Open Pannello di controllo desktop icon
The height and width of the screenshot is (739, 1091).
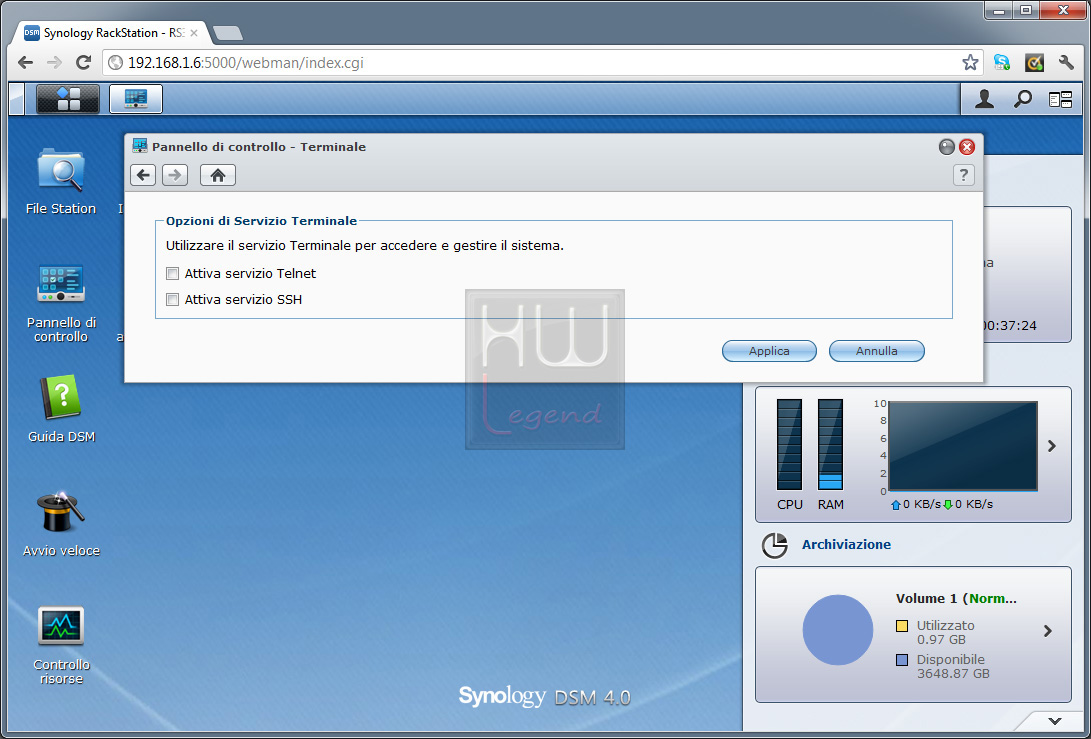[x=61, y=303]
